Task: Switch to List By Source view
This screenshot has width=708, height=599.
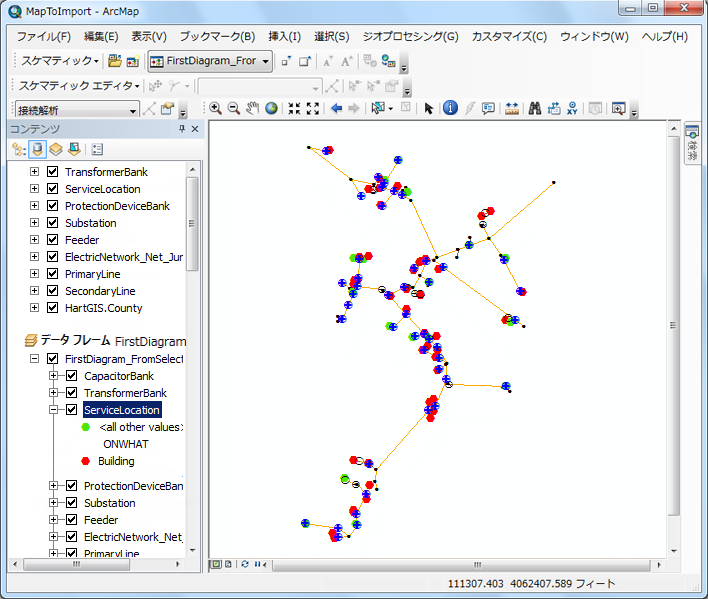Action: tap(37, 149)
